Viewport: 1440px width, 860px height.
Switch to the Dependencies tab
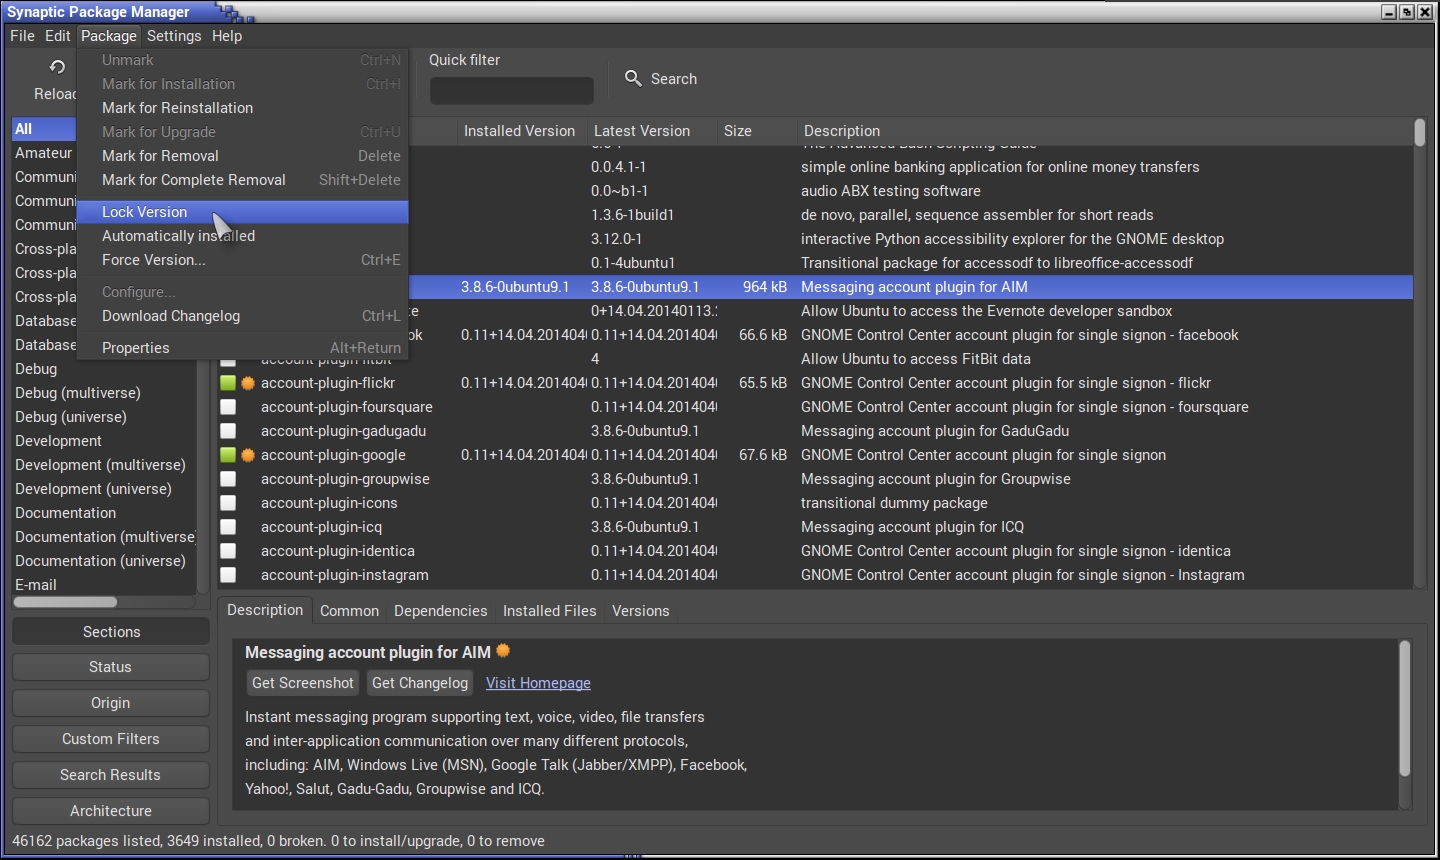(440, 611)
